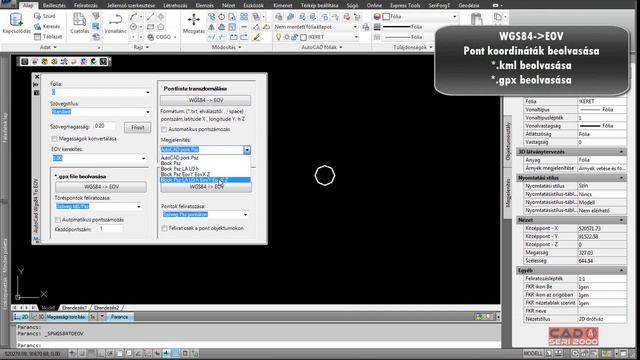
Task: Click the Megjelenítés dropdown arrow
Action: pos(247,150)
